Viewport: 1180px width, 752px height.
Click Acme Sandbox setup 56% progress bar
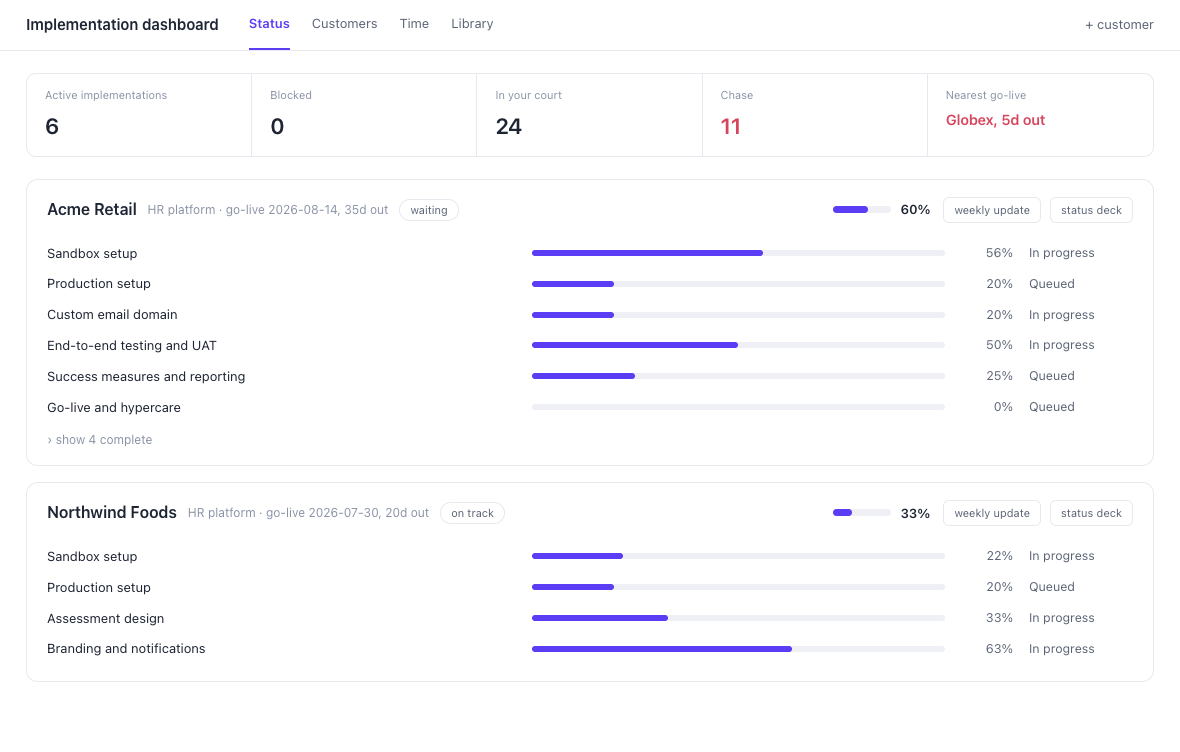pyautogui.click(x=738, y=253)
